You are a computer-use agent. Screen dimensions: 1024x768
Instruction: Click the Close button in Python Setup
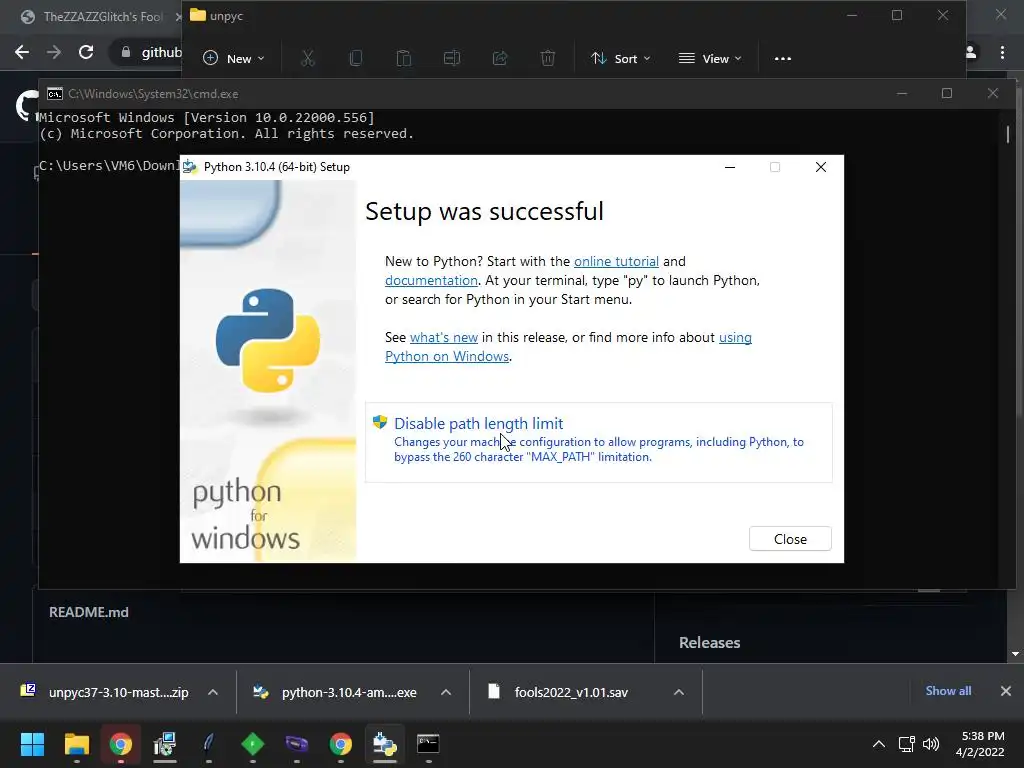[x=790, y=539]
